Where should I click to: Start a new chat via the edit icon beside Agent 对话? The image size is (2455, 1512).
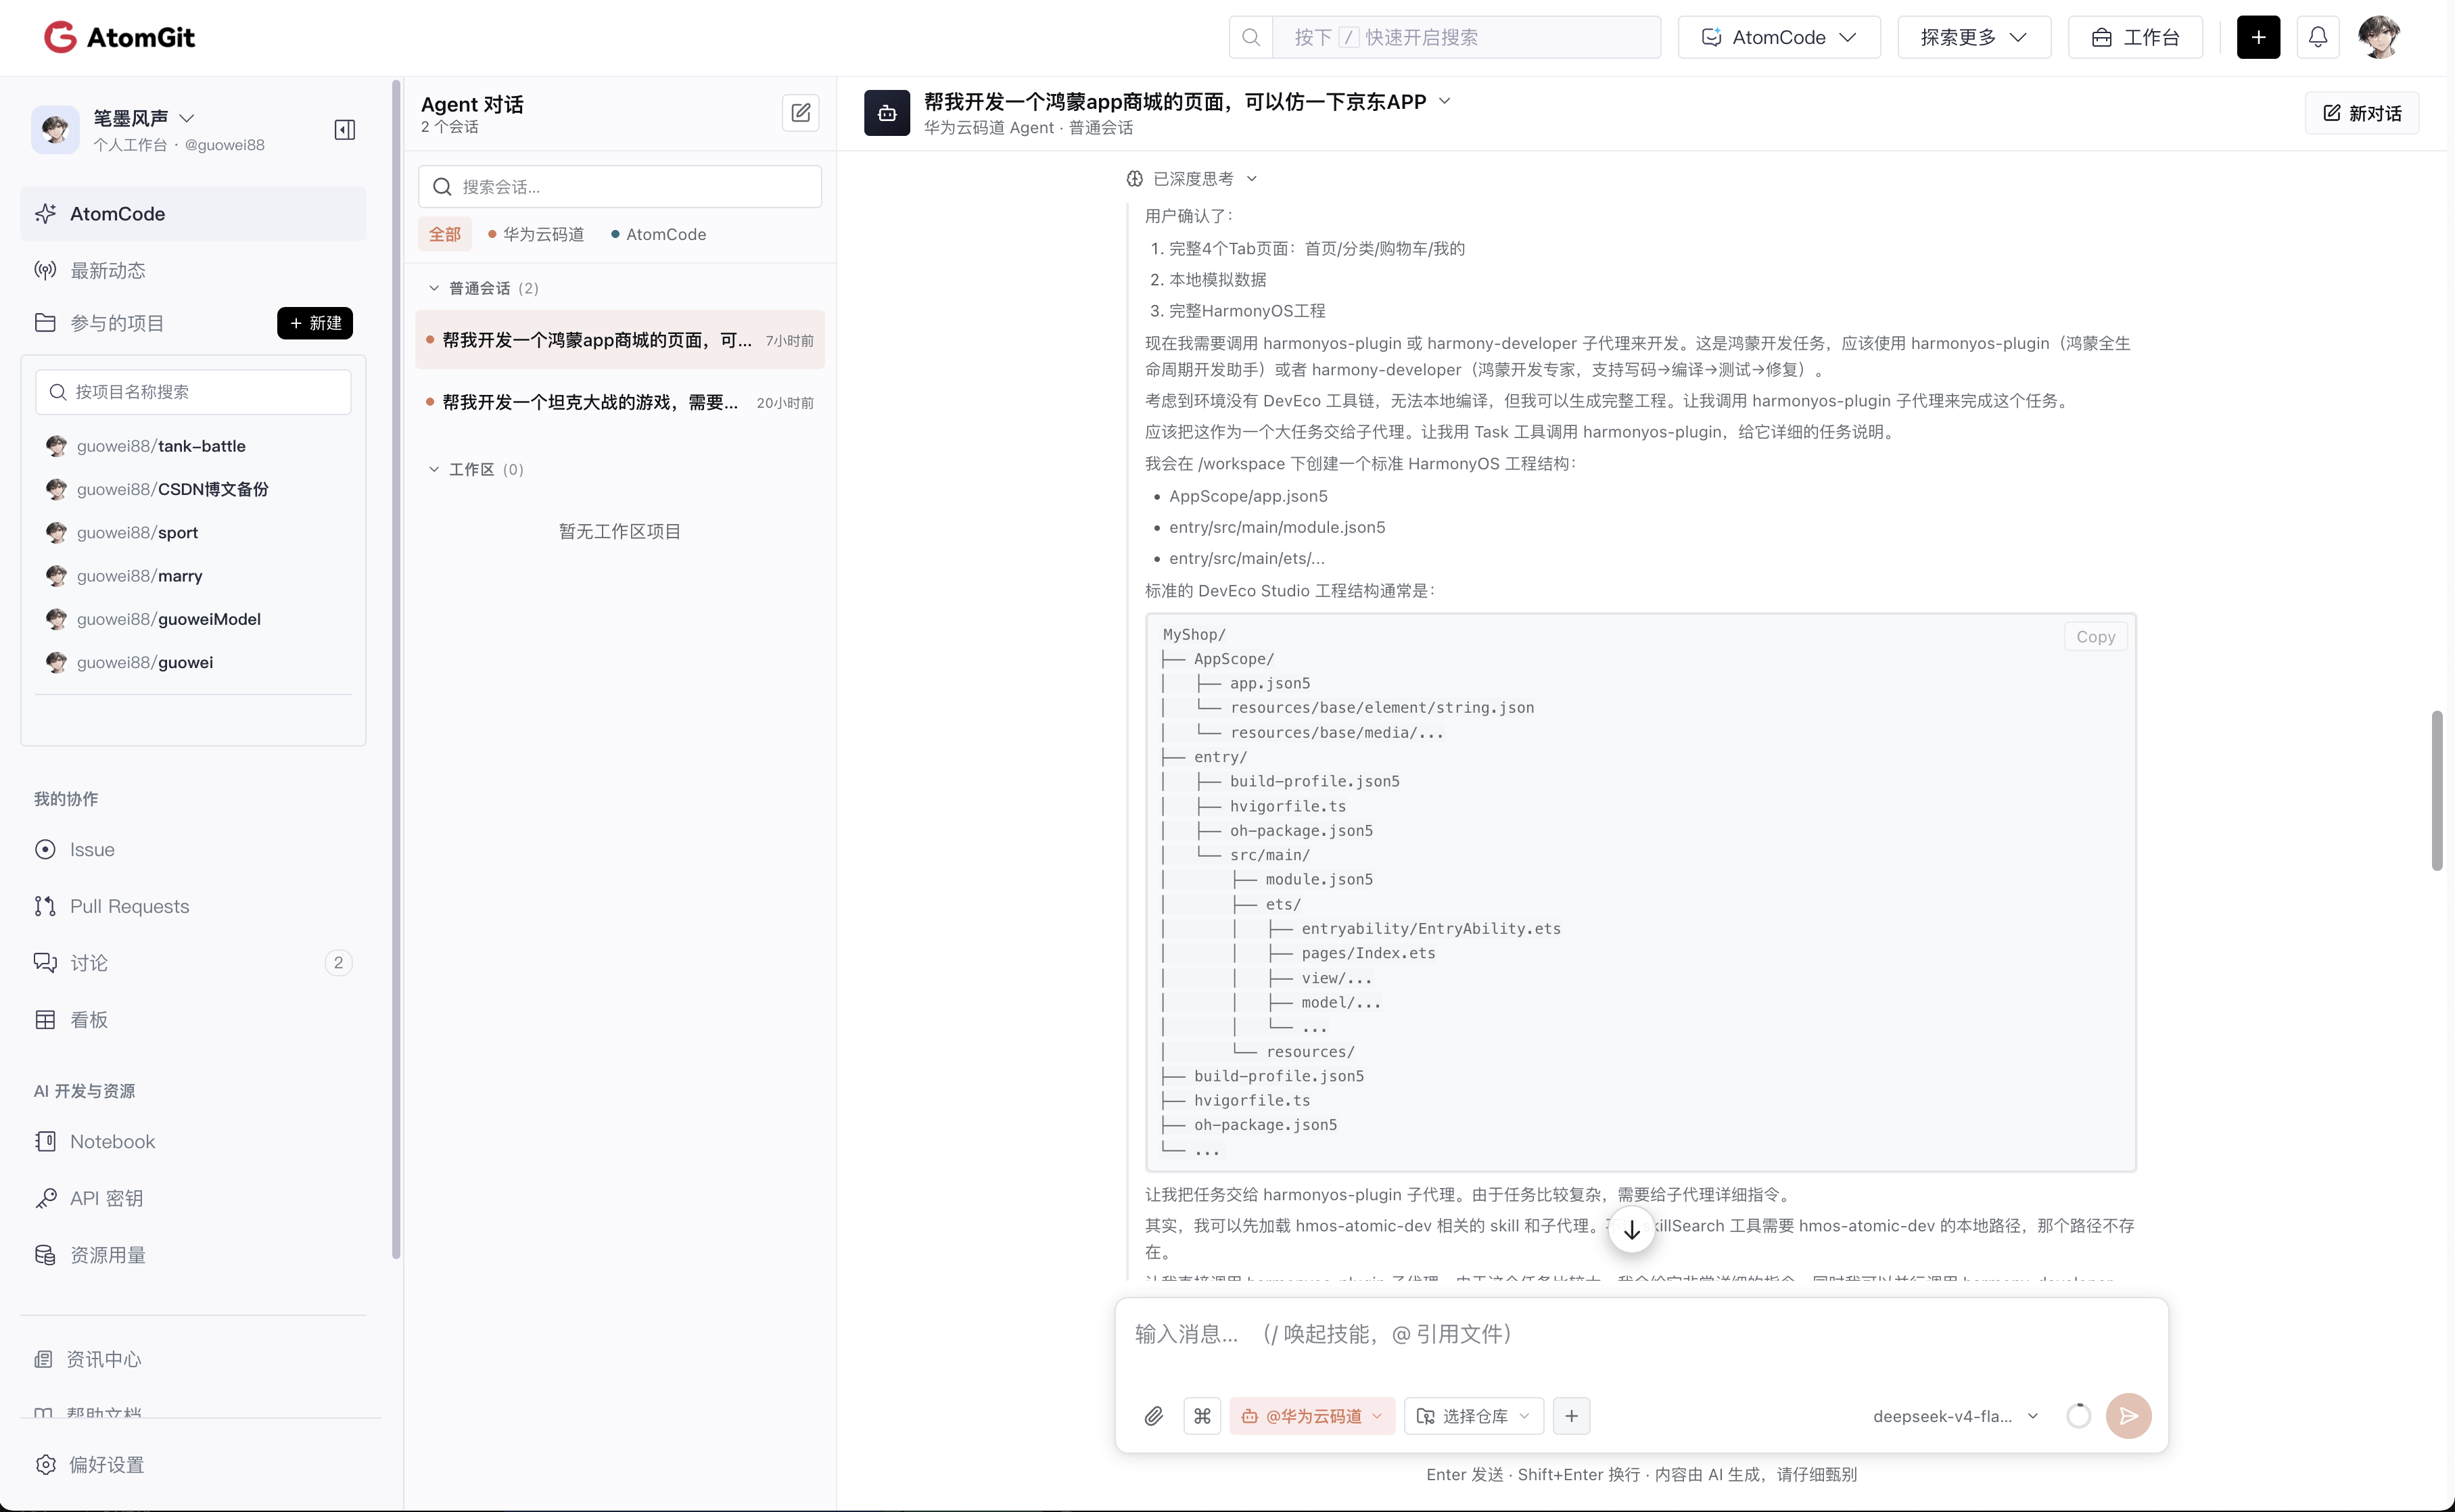click(x=800, y=113)
